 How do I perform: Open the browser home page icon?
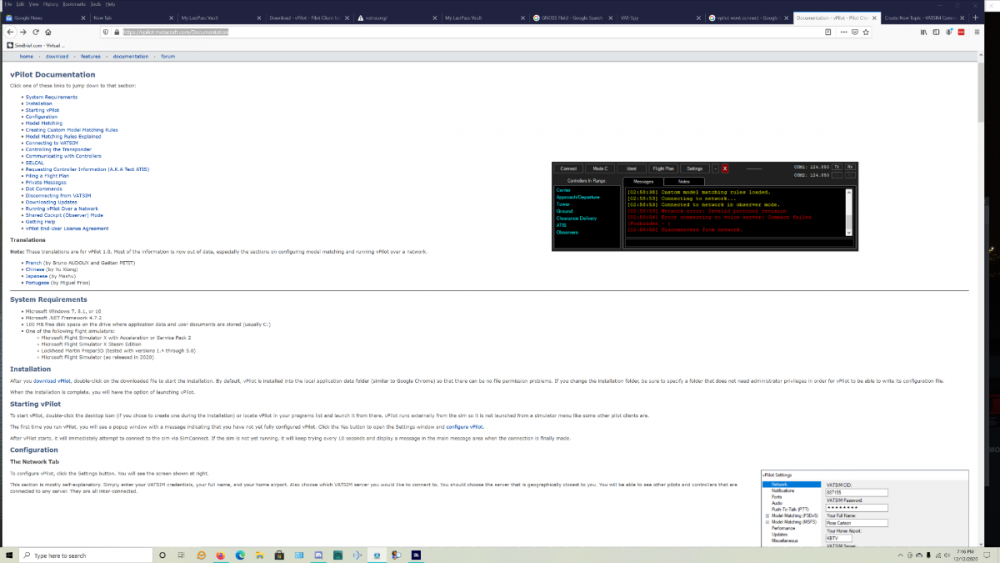48,32
